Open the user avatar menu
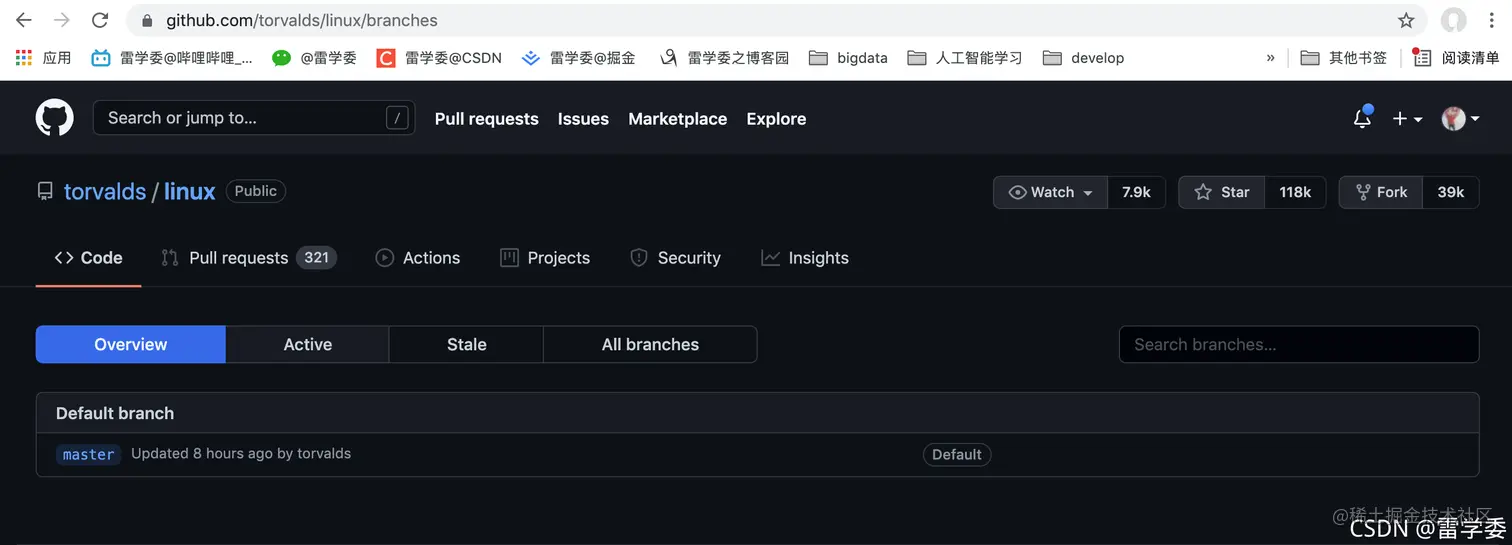Image resolution: width=1512 pixels, height=545 pixels. (x=1460, y=119)
